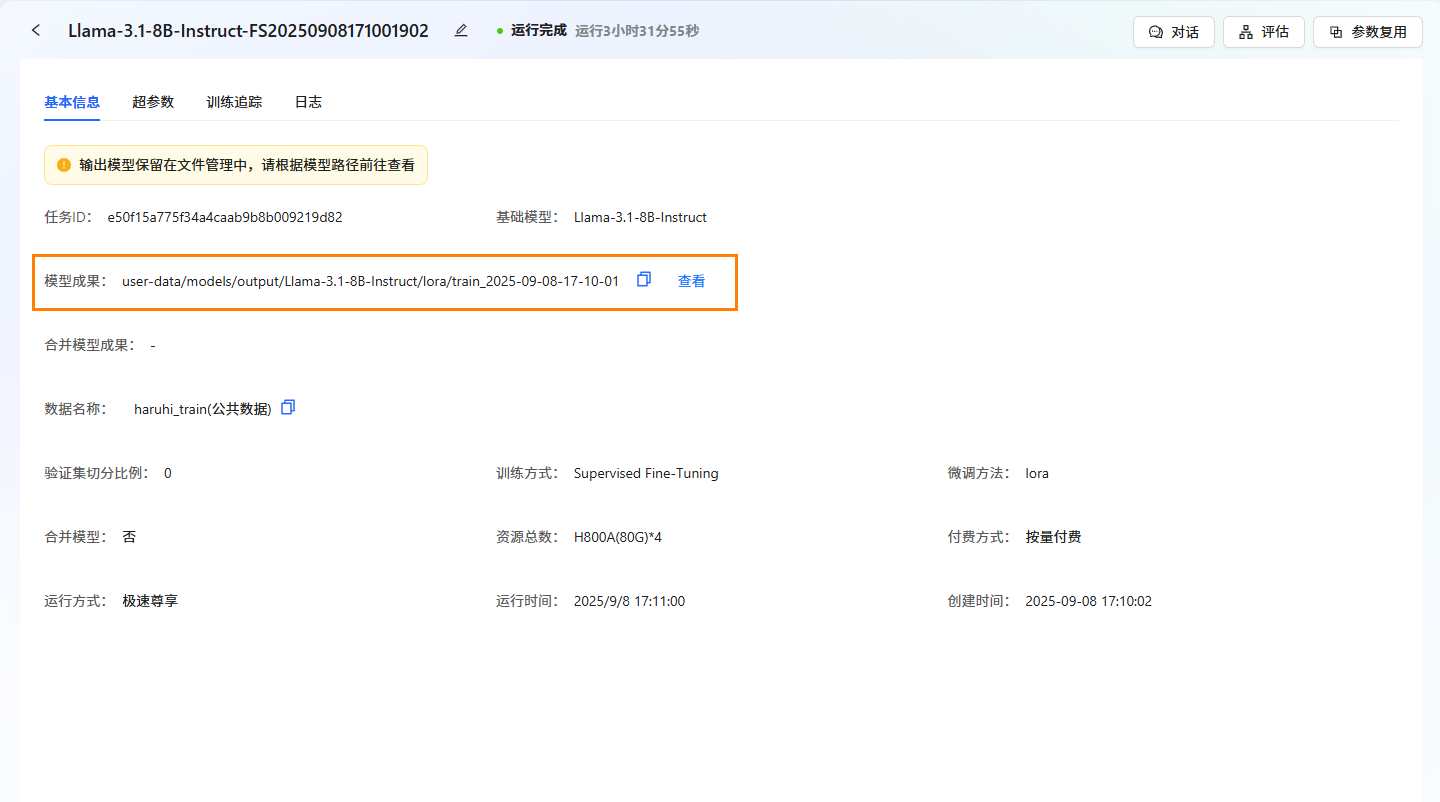Switch to the 超参数 tab
1440x802 pixels.
(x=153, y=102)
